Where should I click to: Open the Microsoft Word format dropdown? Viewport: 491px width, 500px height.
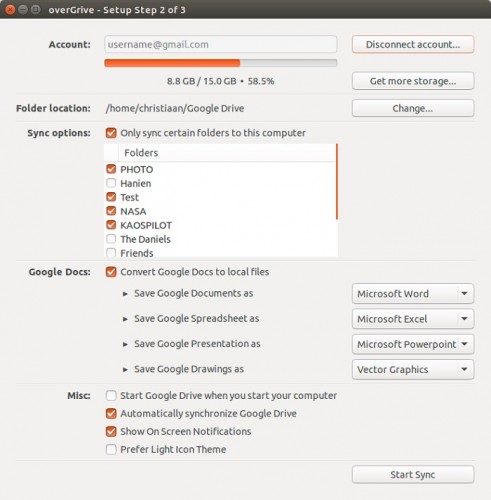click(413, 294)
